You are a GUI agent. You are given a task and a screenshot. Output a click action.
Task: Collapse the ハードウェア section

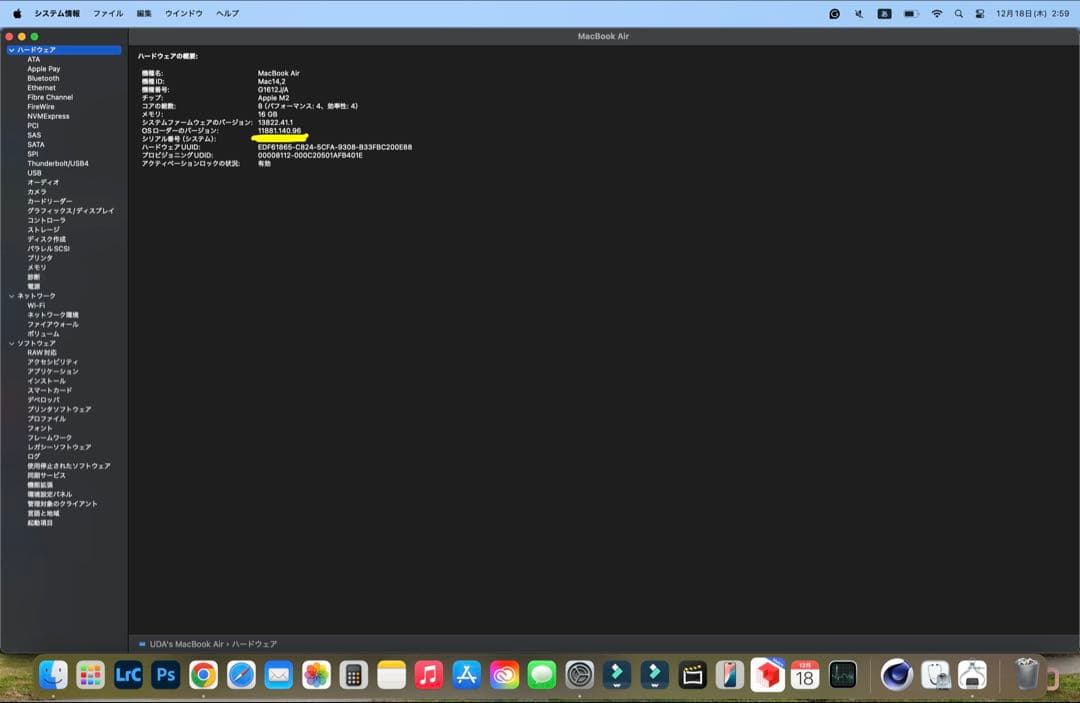[11, 50]
